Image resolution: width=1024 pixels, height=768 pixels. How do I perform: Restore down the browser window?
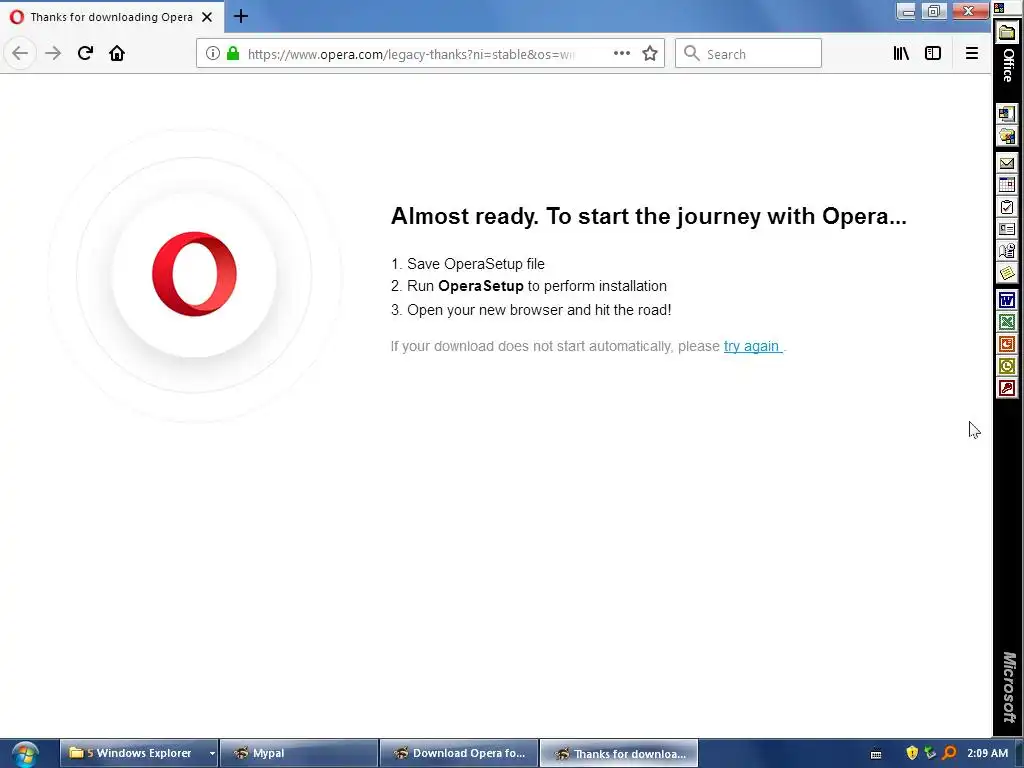click(934, 11)
